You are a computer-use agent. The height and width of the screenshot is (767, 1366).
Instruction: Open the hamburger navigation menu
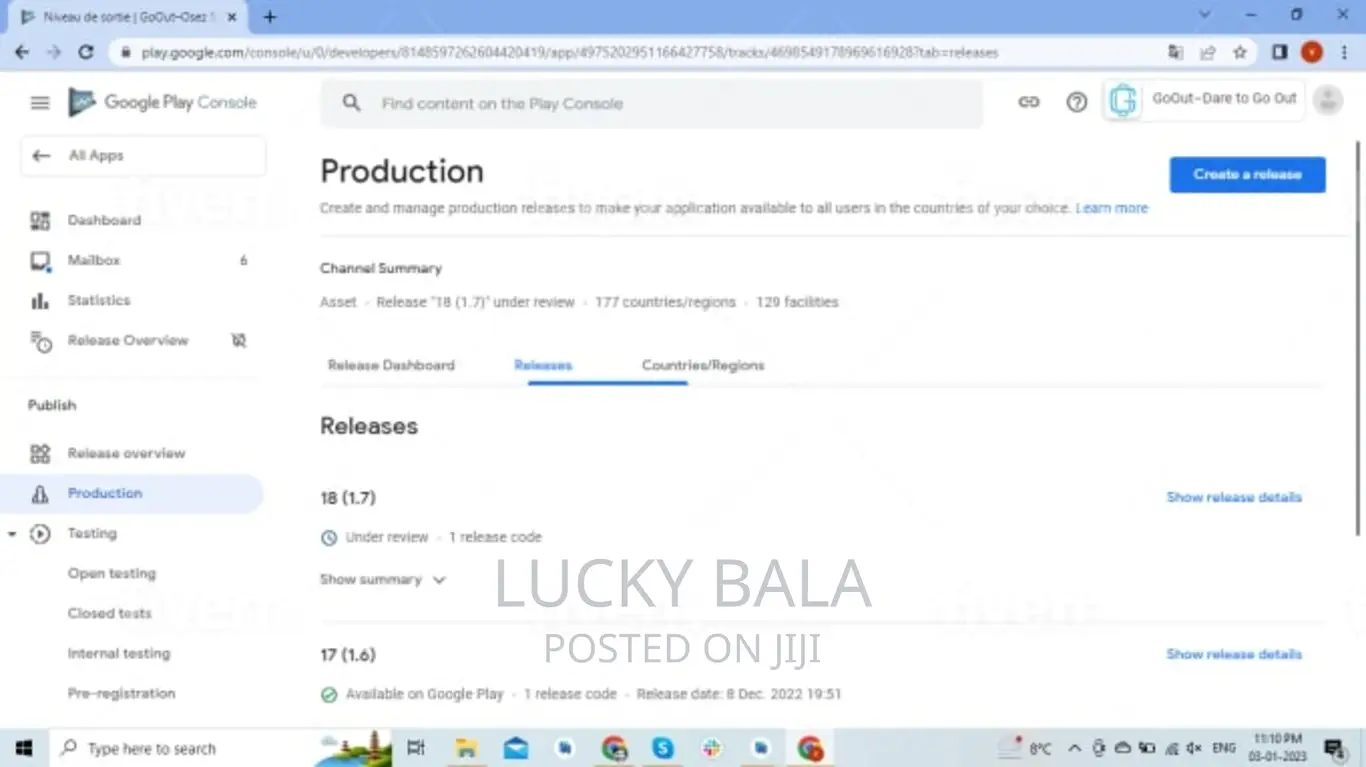40,103
